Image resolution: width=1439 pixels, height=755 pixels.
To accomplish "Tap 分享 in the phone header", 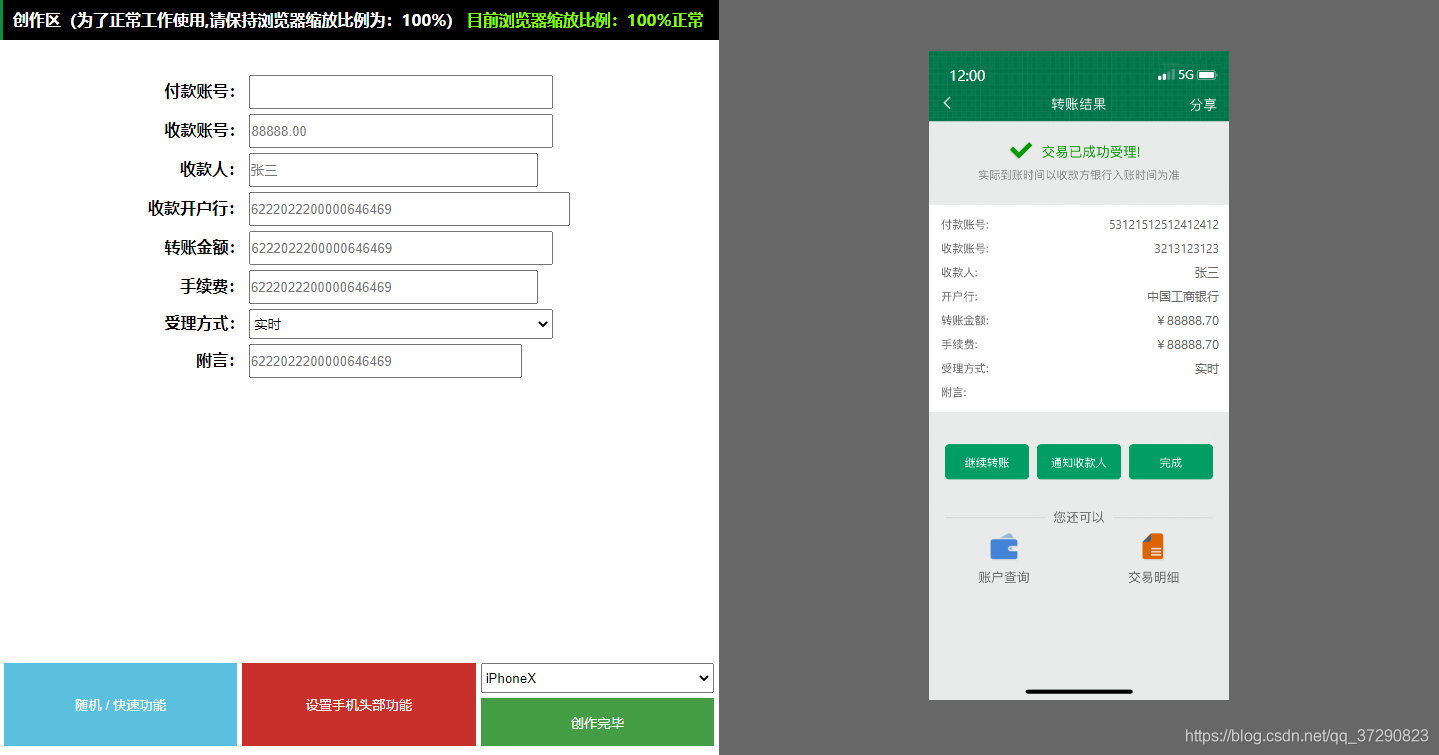I will point(1203,104).
